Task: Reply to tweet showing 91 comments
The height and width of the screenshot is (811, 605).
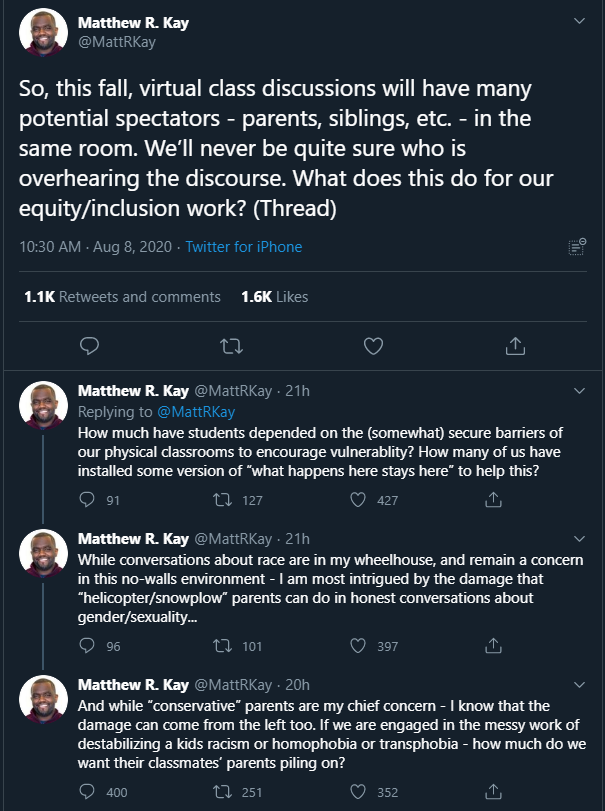Action: point(87,500)
